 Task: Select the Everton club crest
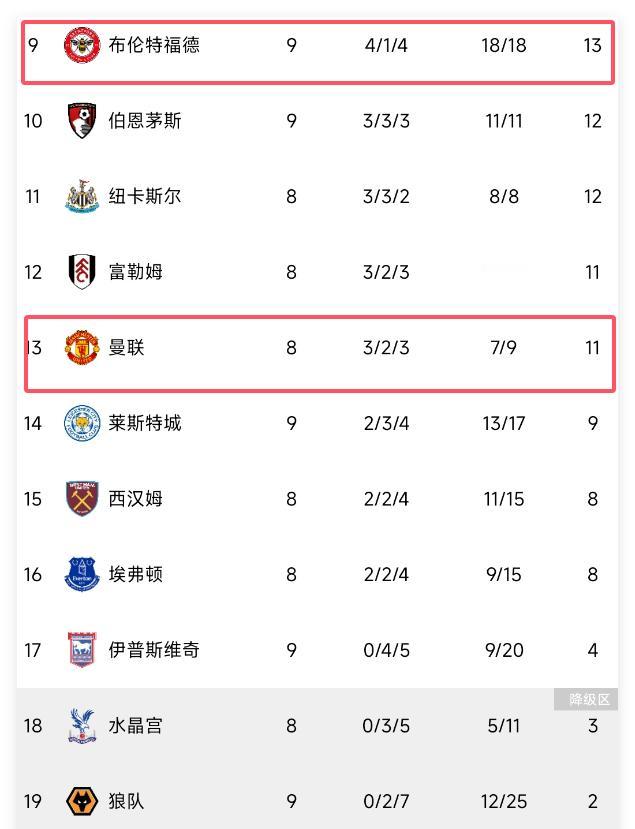[81, 574]
